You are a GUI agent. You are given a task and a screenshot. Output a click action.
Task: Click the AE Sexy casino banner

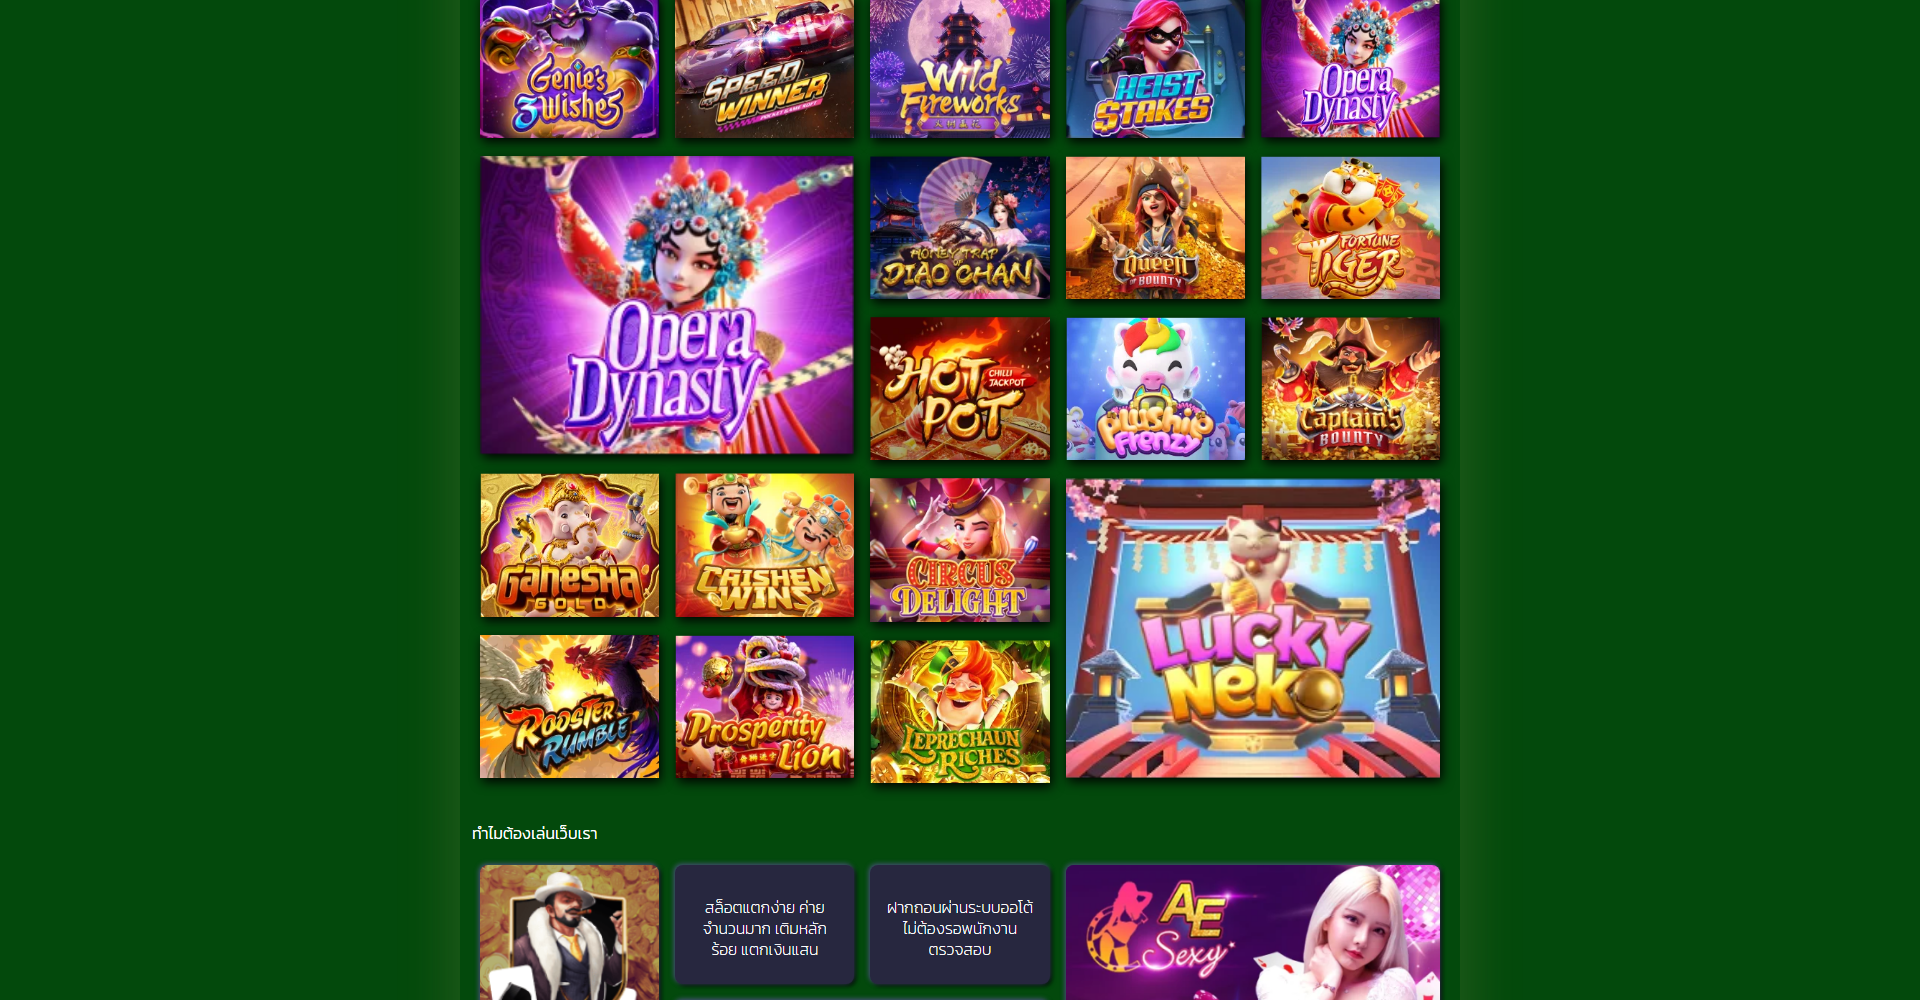(1253, 932)
